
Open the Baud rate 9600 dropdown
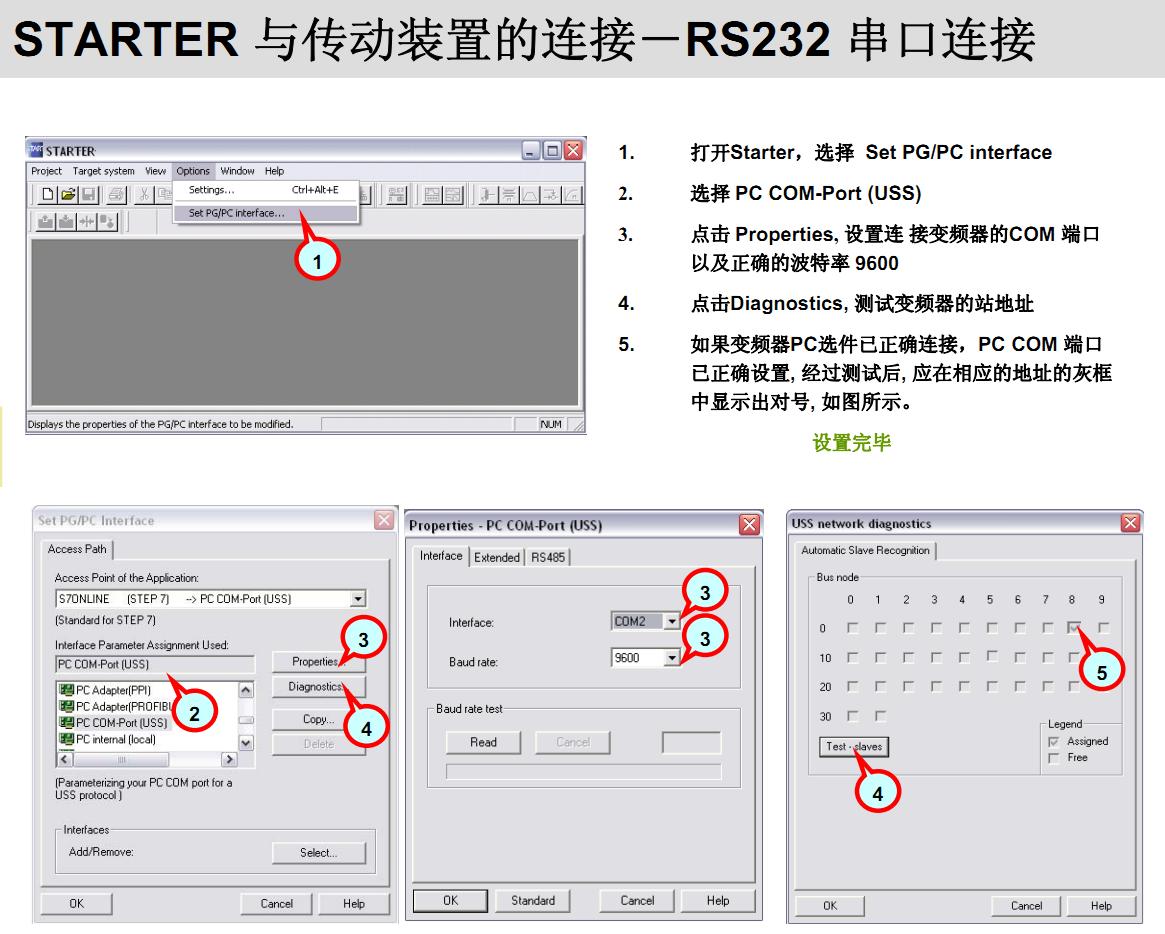(672, 658)
